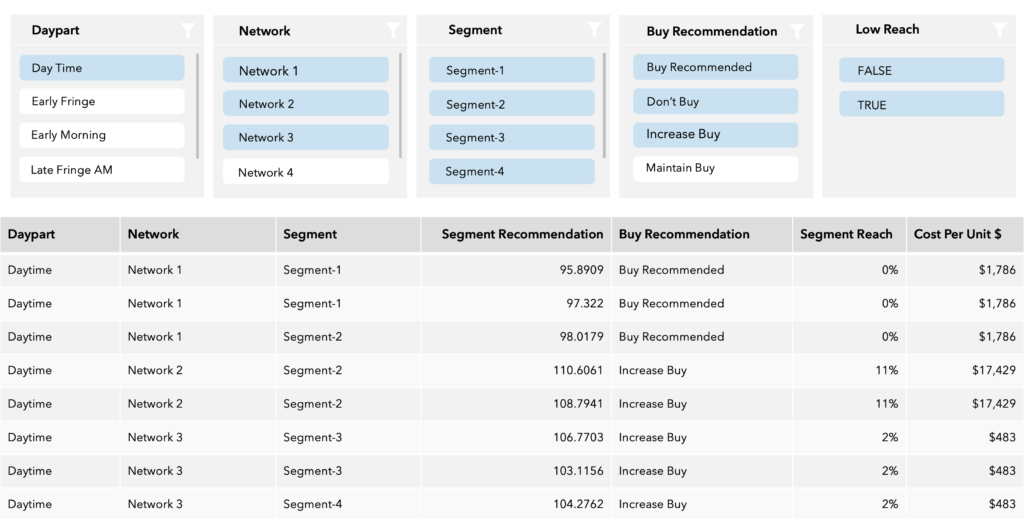
Task: Enable the Network 4 filter option
Action: pyautogui.click(x=306, y=172)
